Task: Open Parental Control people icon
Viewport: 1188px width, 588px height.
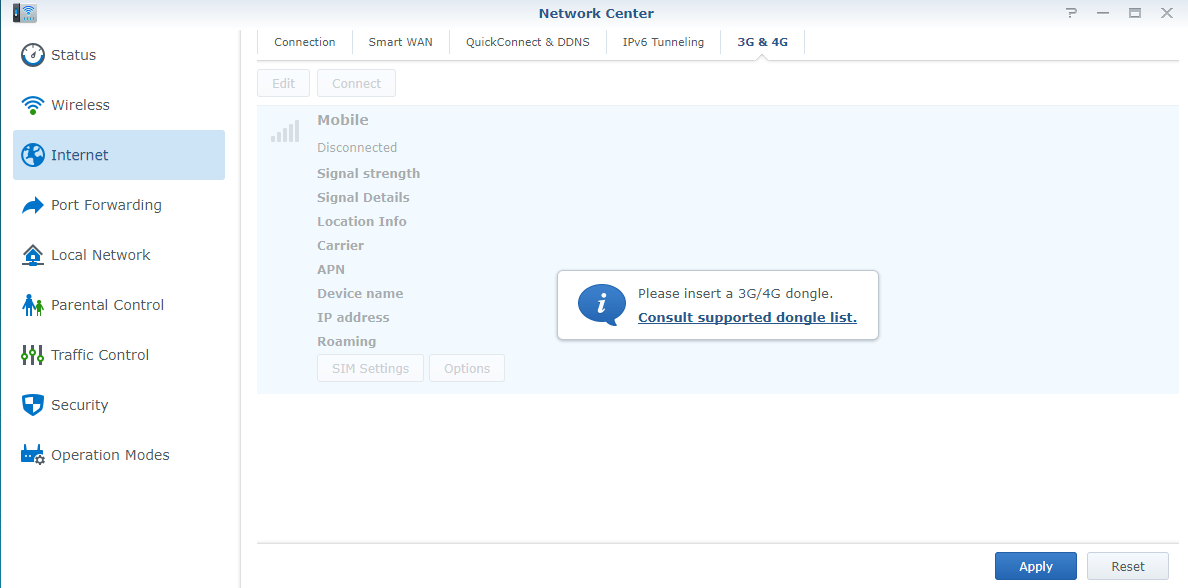Action: click(33, 305)
